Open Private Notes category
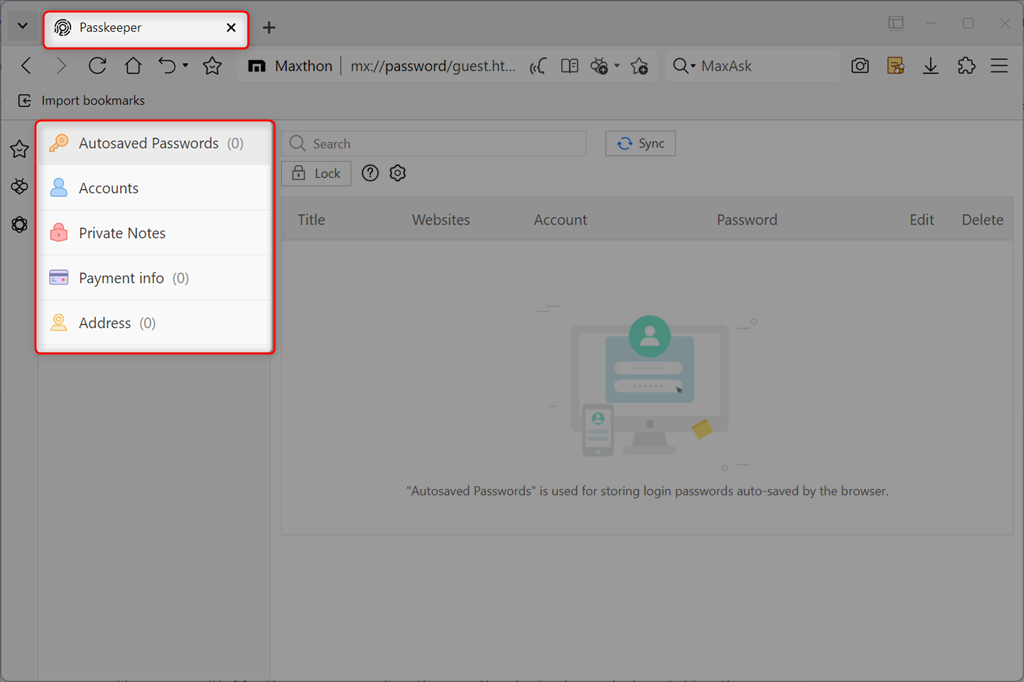 155,233
